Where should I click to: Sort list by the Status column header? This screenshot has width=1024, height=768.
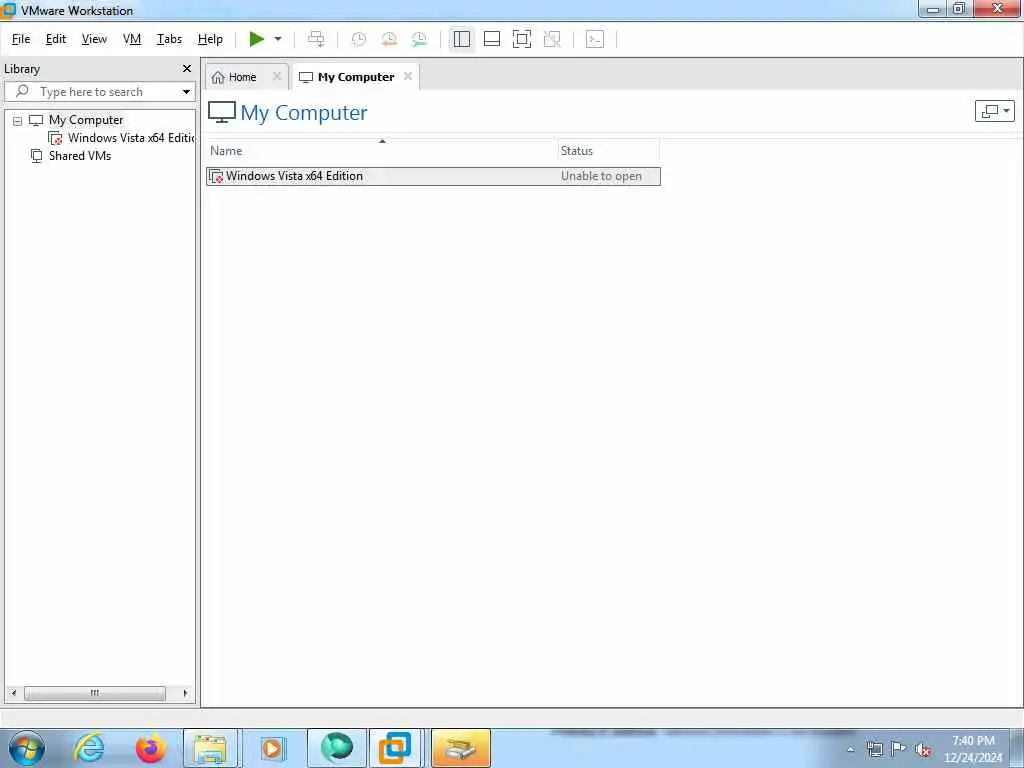(608, 151)
